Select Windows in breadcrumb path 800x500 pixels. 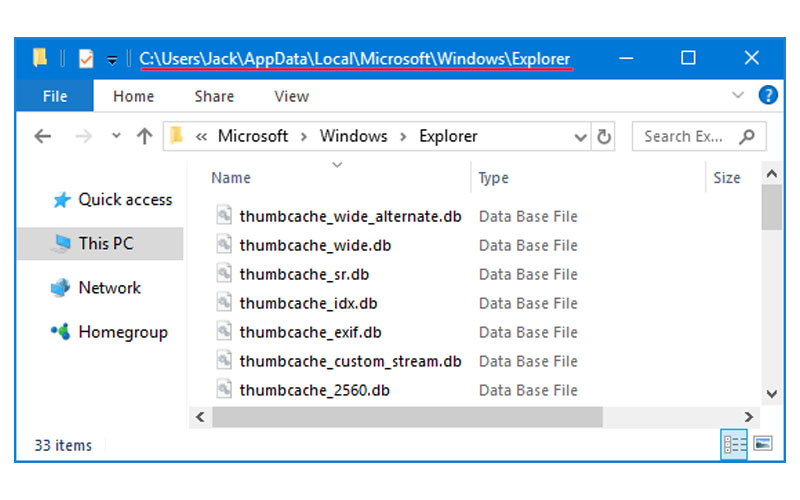[354, 136]
